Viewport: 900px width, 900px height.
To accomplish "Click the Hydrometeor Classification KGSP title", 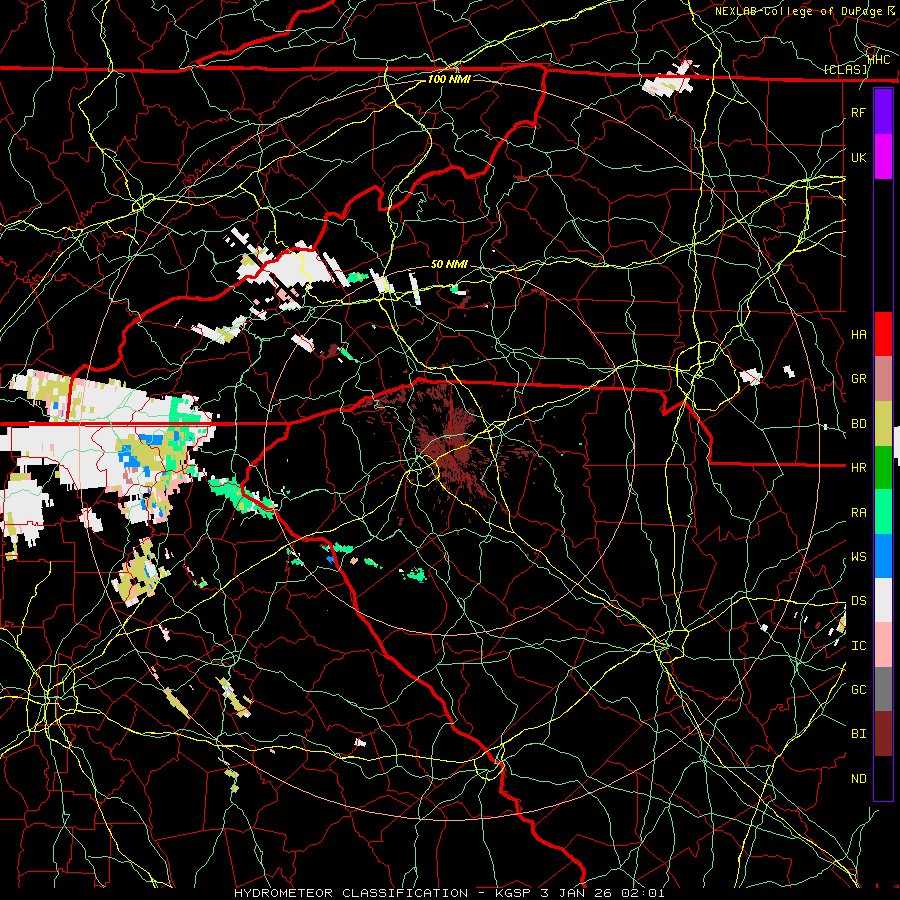I will click(x=449, y=893).
